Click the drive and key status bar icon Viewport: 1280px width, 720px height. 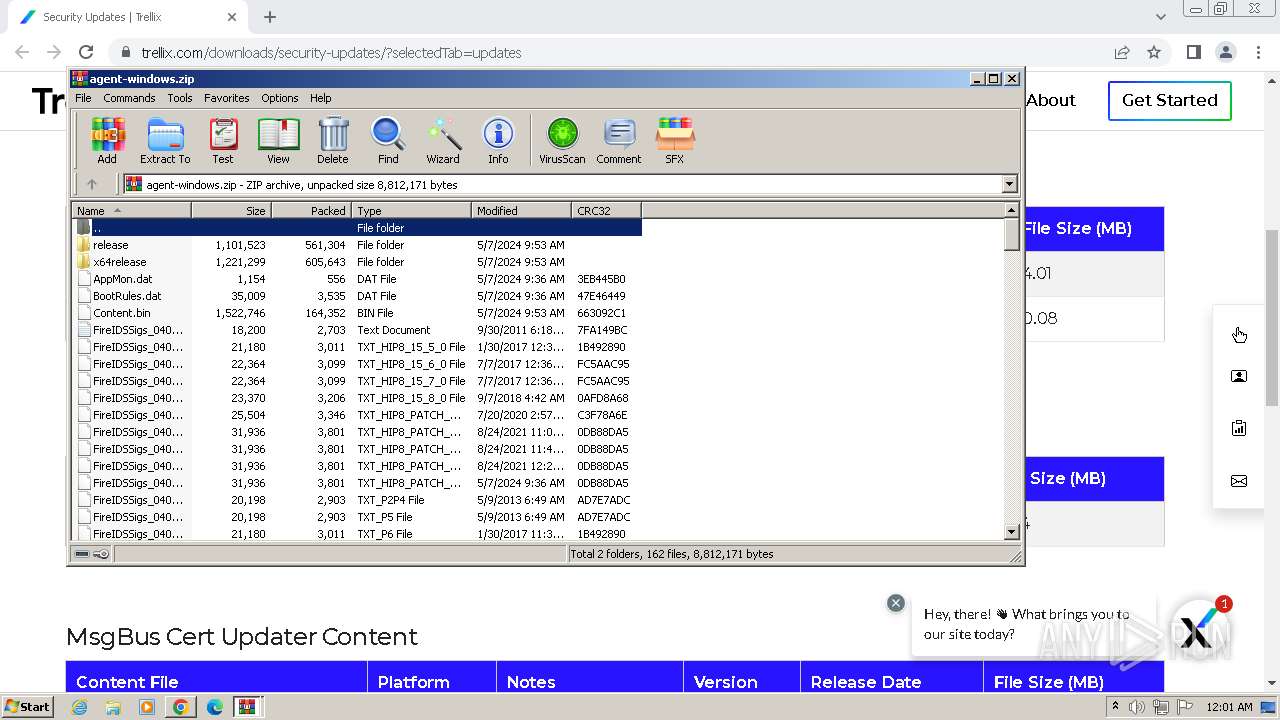[91, 554]
